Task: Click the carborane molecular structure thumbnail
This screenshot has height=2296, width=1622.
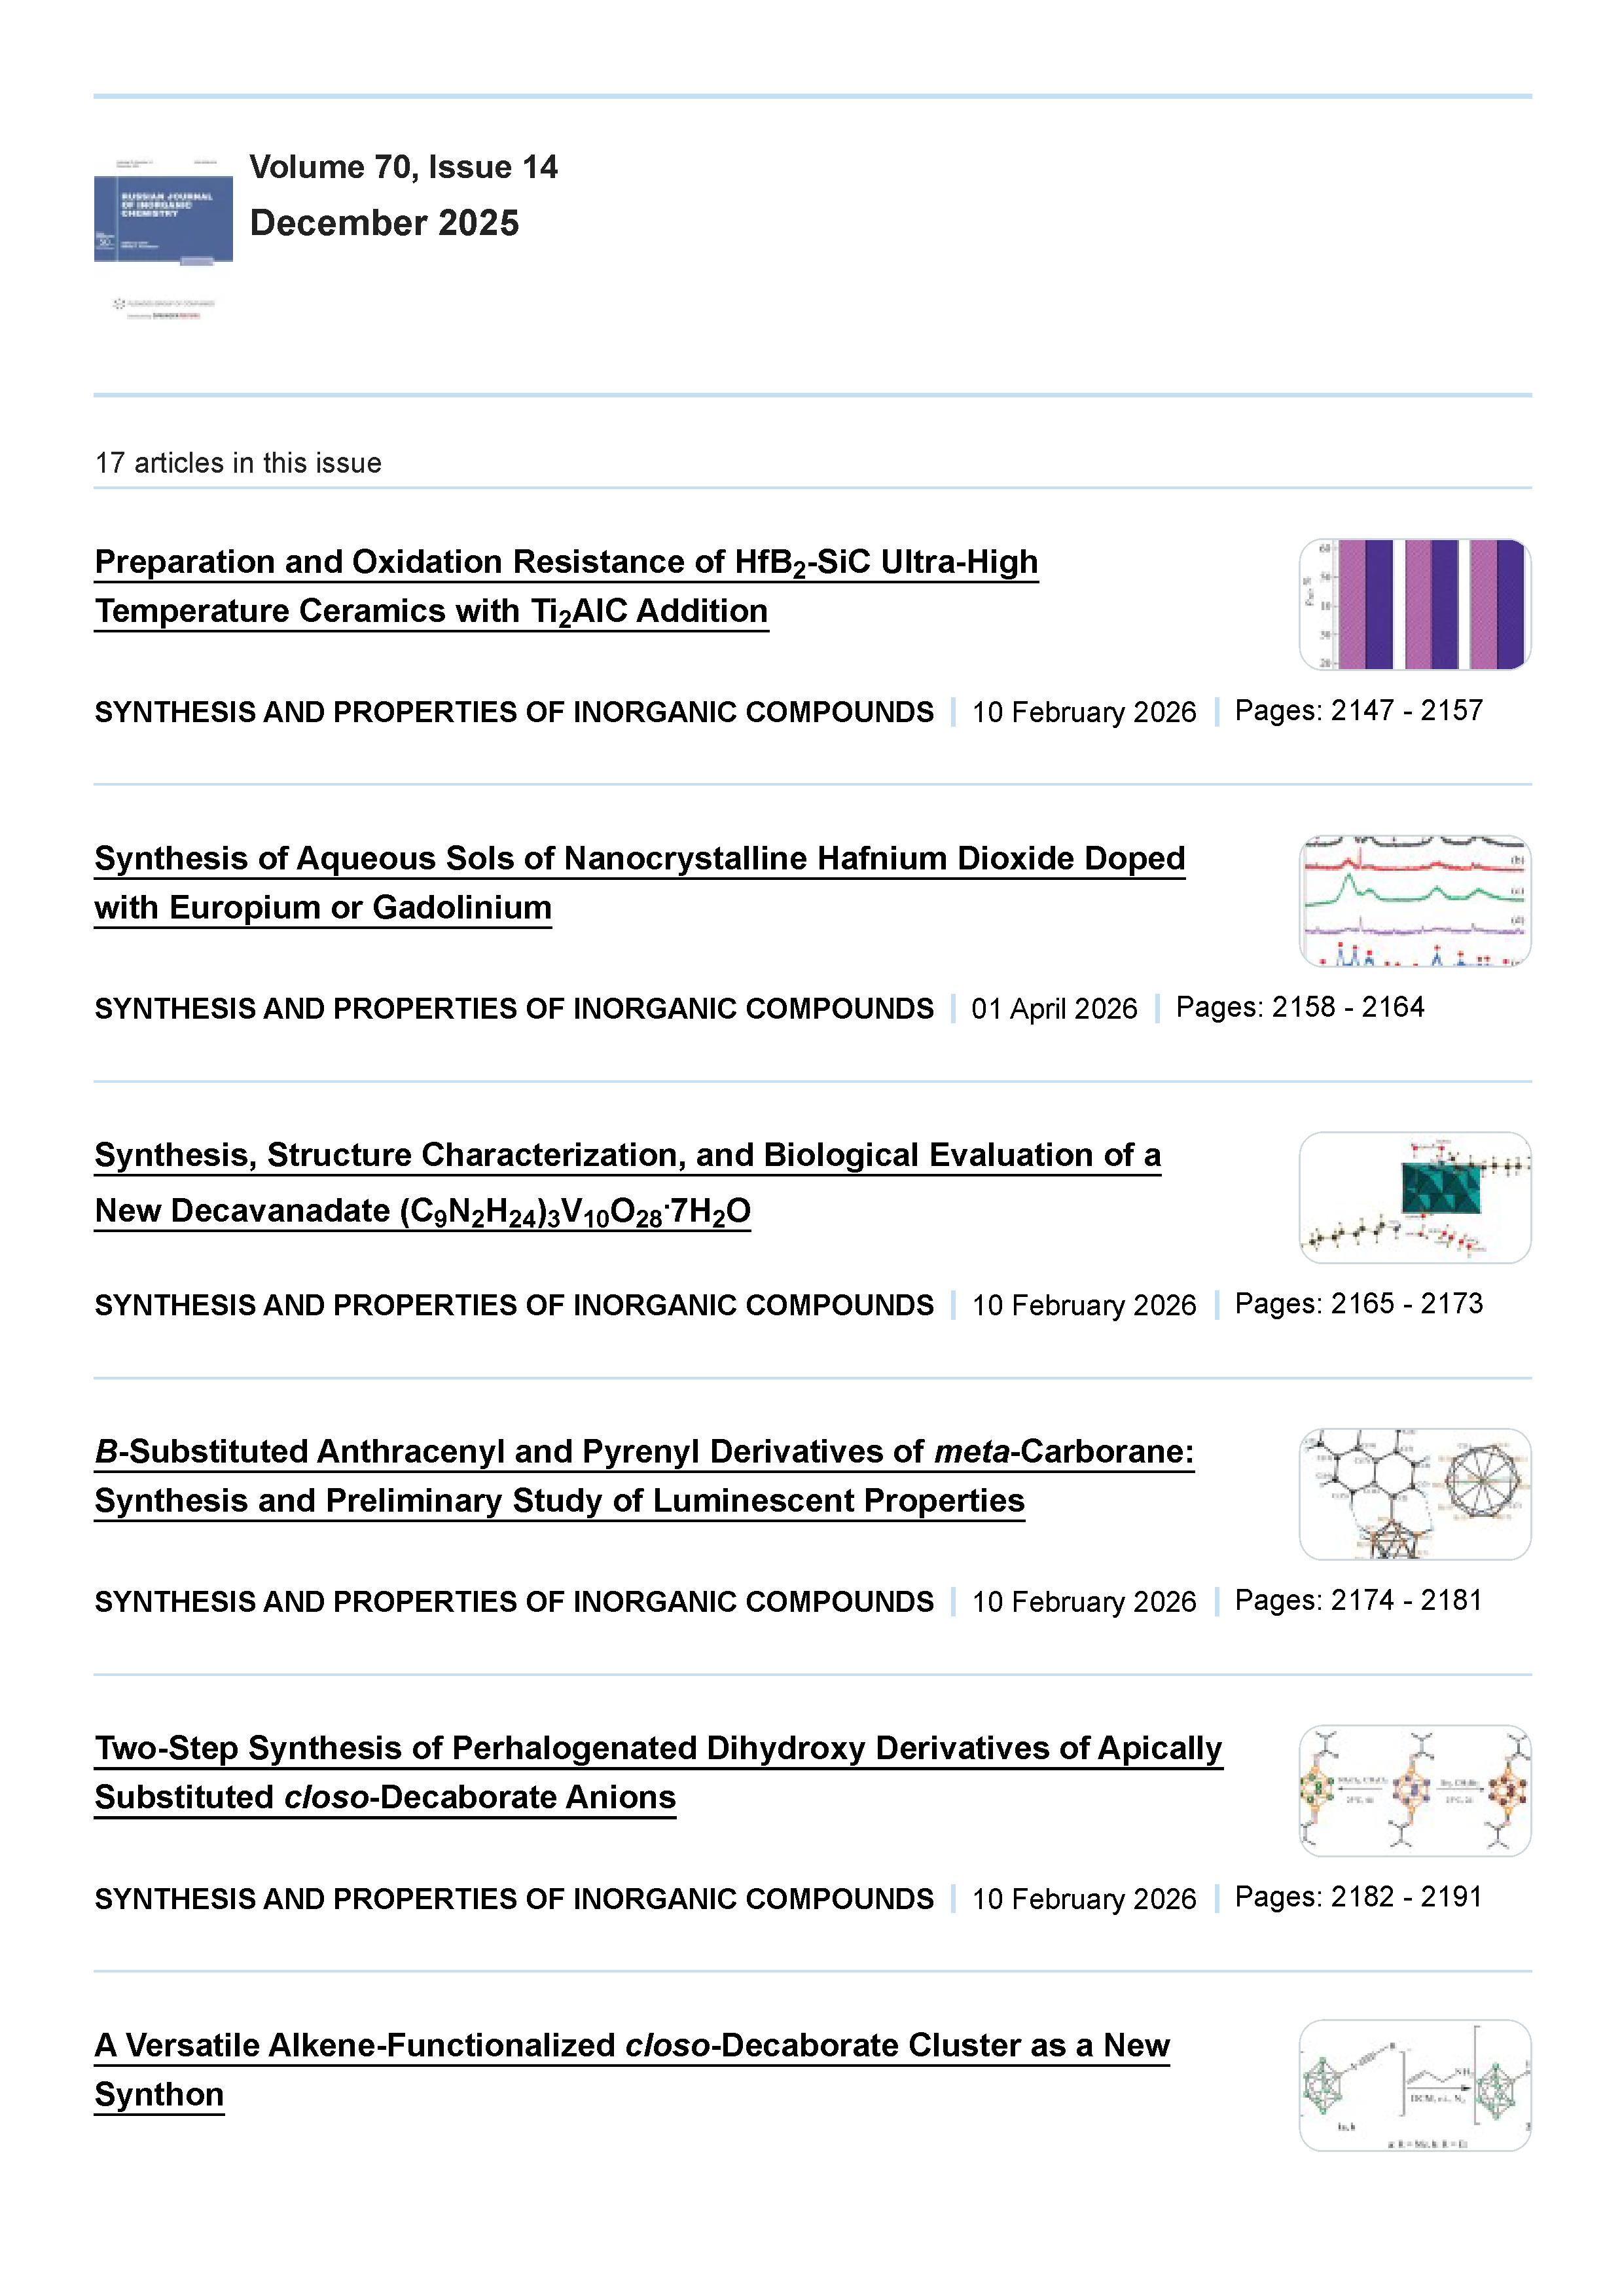Action: pyautogui.click(x=1414, y=1494)
